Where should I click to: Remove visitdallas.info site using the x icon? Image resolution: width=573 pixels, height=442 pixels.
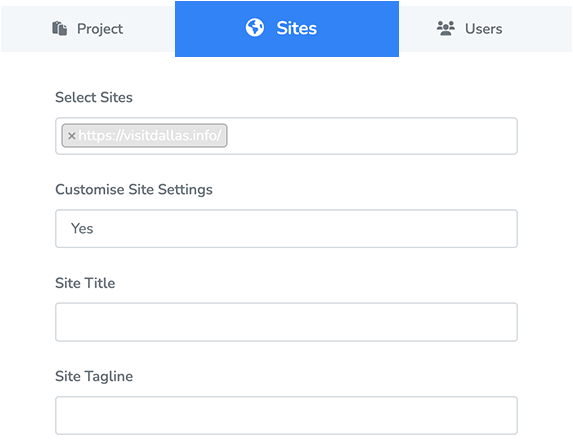pyautogui.click(x=72, y=136)
